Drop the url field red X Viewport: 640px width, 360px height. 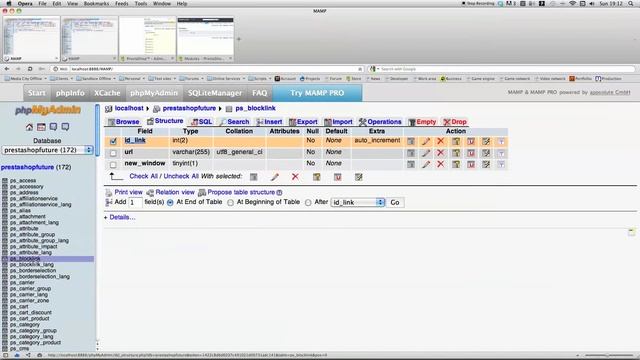coord(440,153)
